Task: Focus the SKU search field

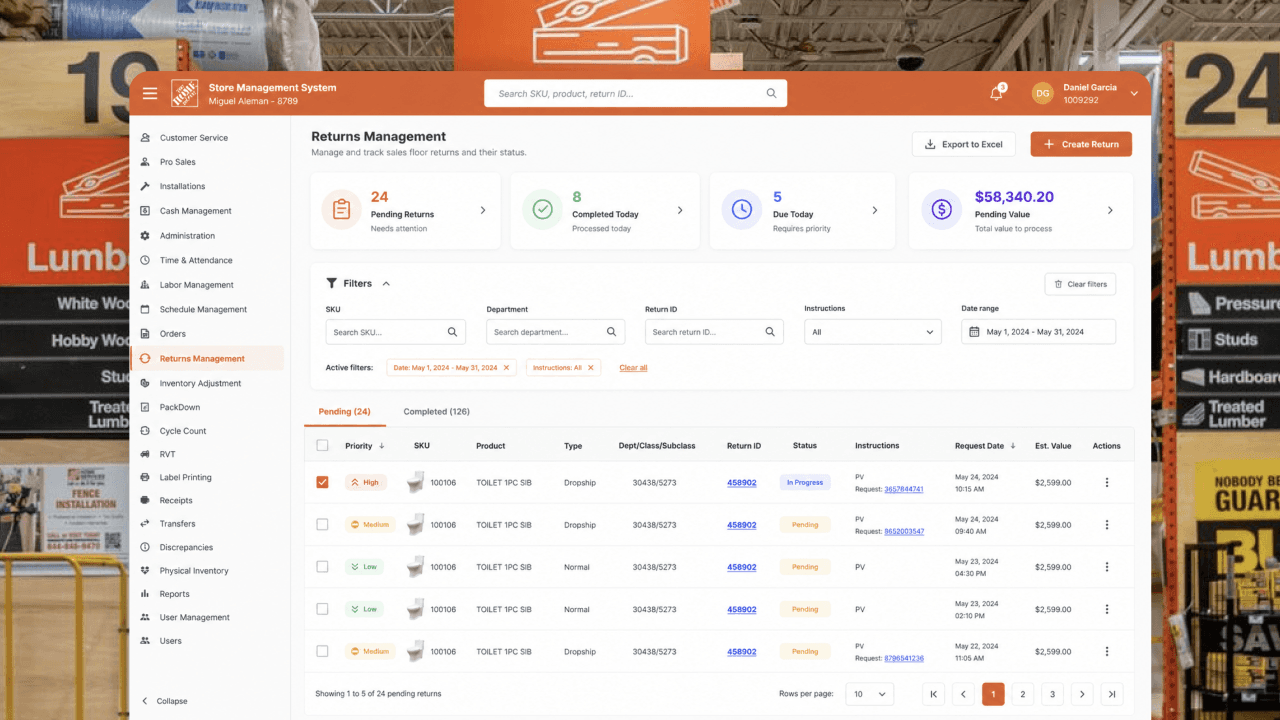Action: (396, 332)
